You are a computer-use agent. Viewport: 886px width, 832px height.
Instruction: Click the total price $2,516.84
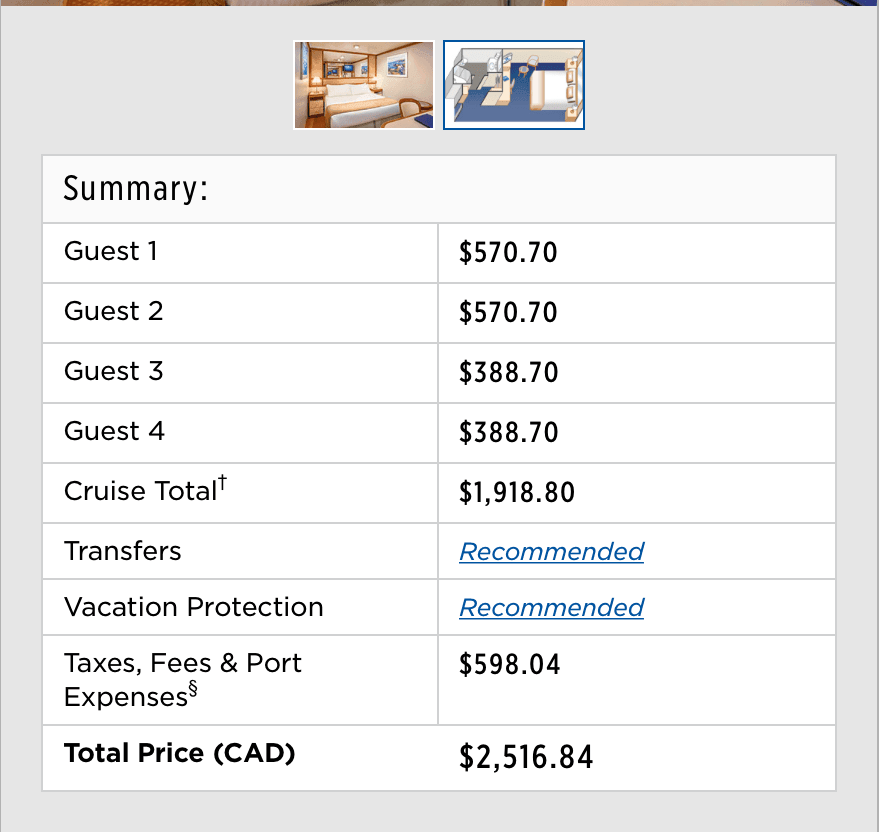[x=526, y=758]
